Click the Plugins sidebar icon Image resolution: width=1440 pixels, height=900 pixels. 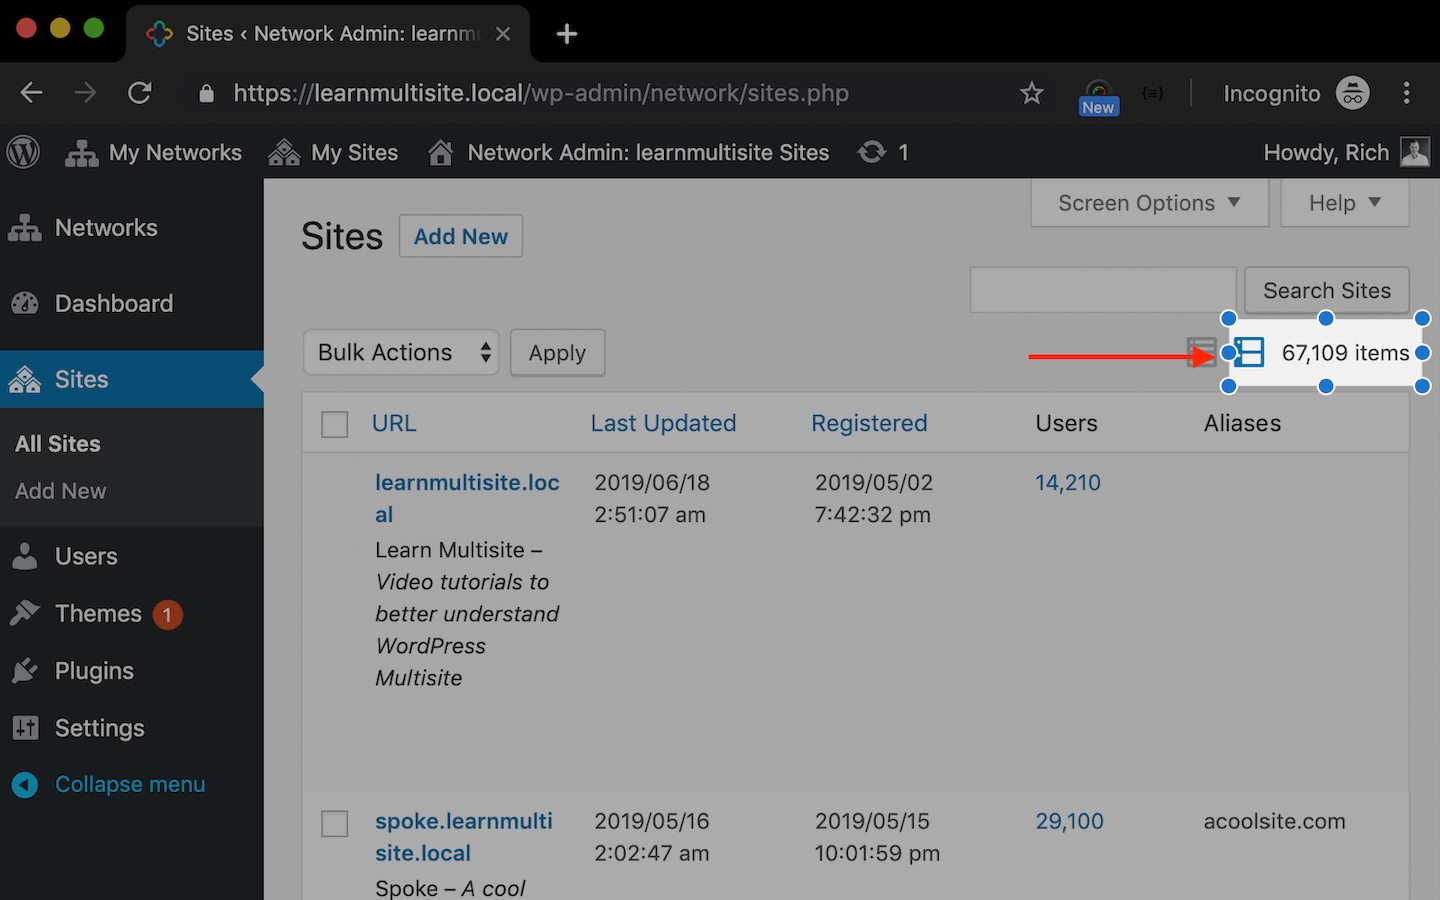[26, 670]
